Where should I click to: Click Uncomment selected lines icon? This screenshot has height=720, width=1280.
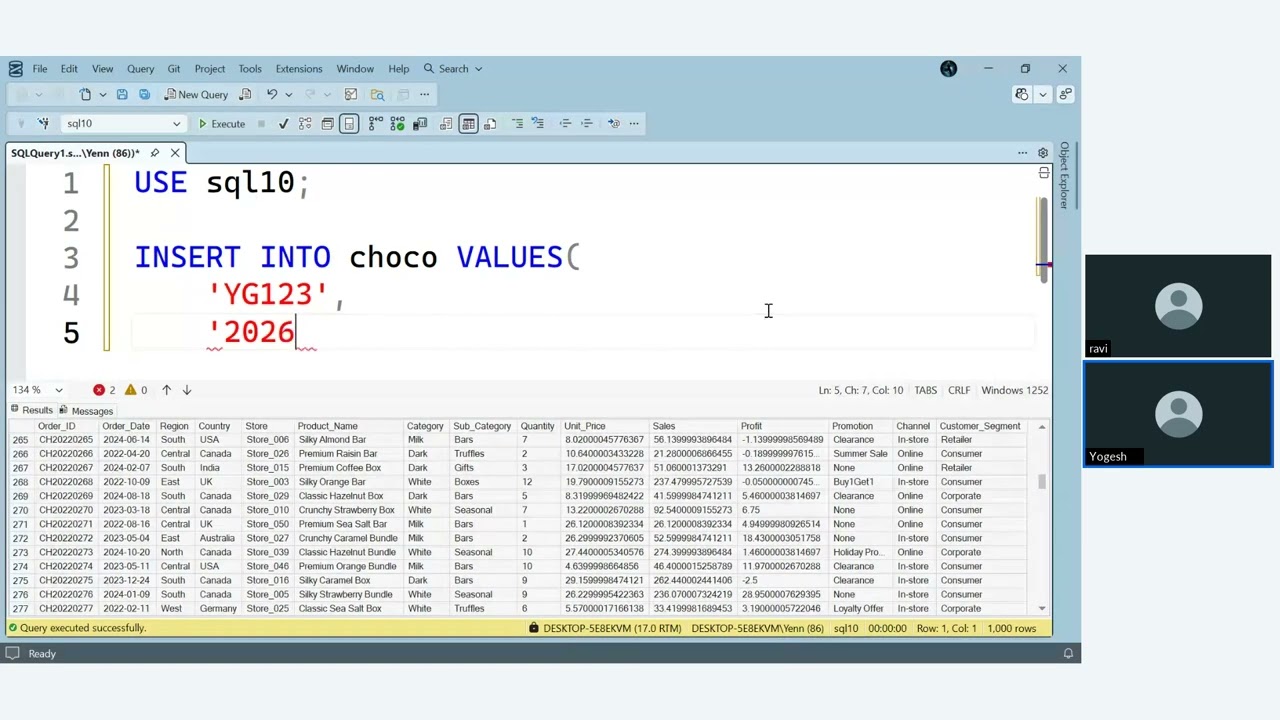(538, 124)
